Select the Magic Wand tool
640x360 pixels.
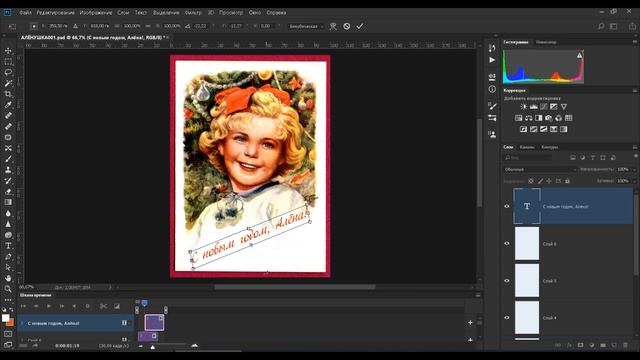[x=8, y=83]
